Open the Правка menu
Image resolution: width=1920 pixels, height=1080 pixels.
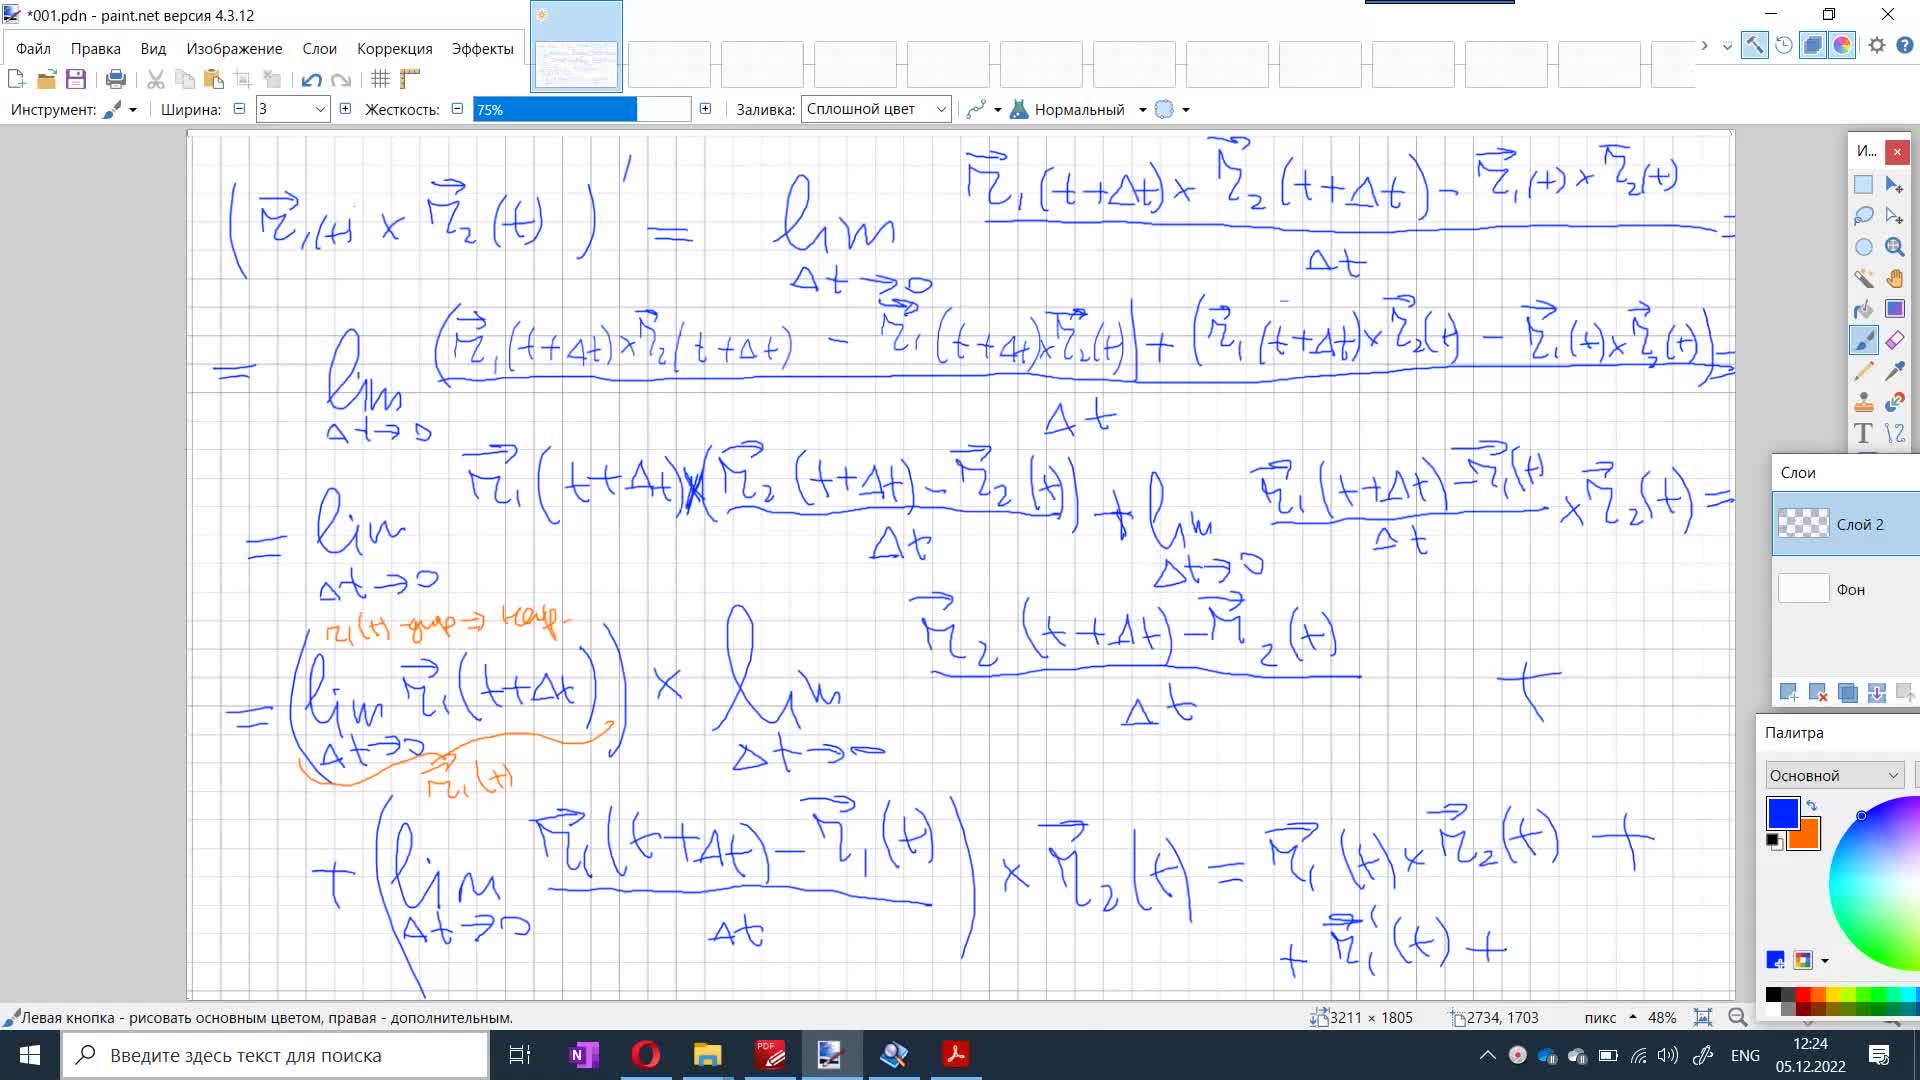(95, 48)
